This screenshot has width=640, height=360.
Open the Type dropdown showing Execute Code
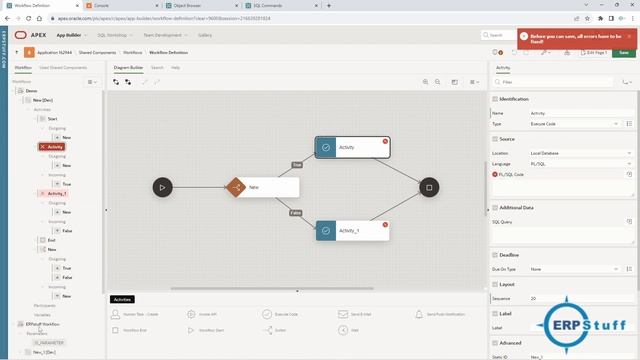[x=575, y=124]
